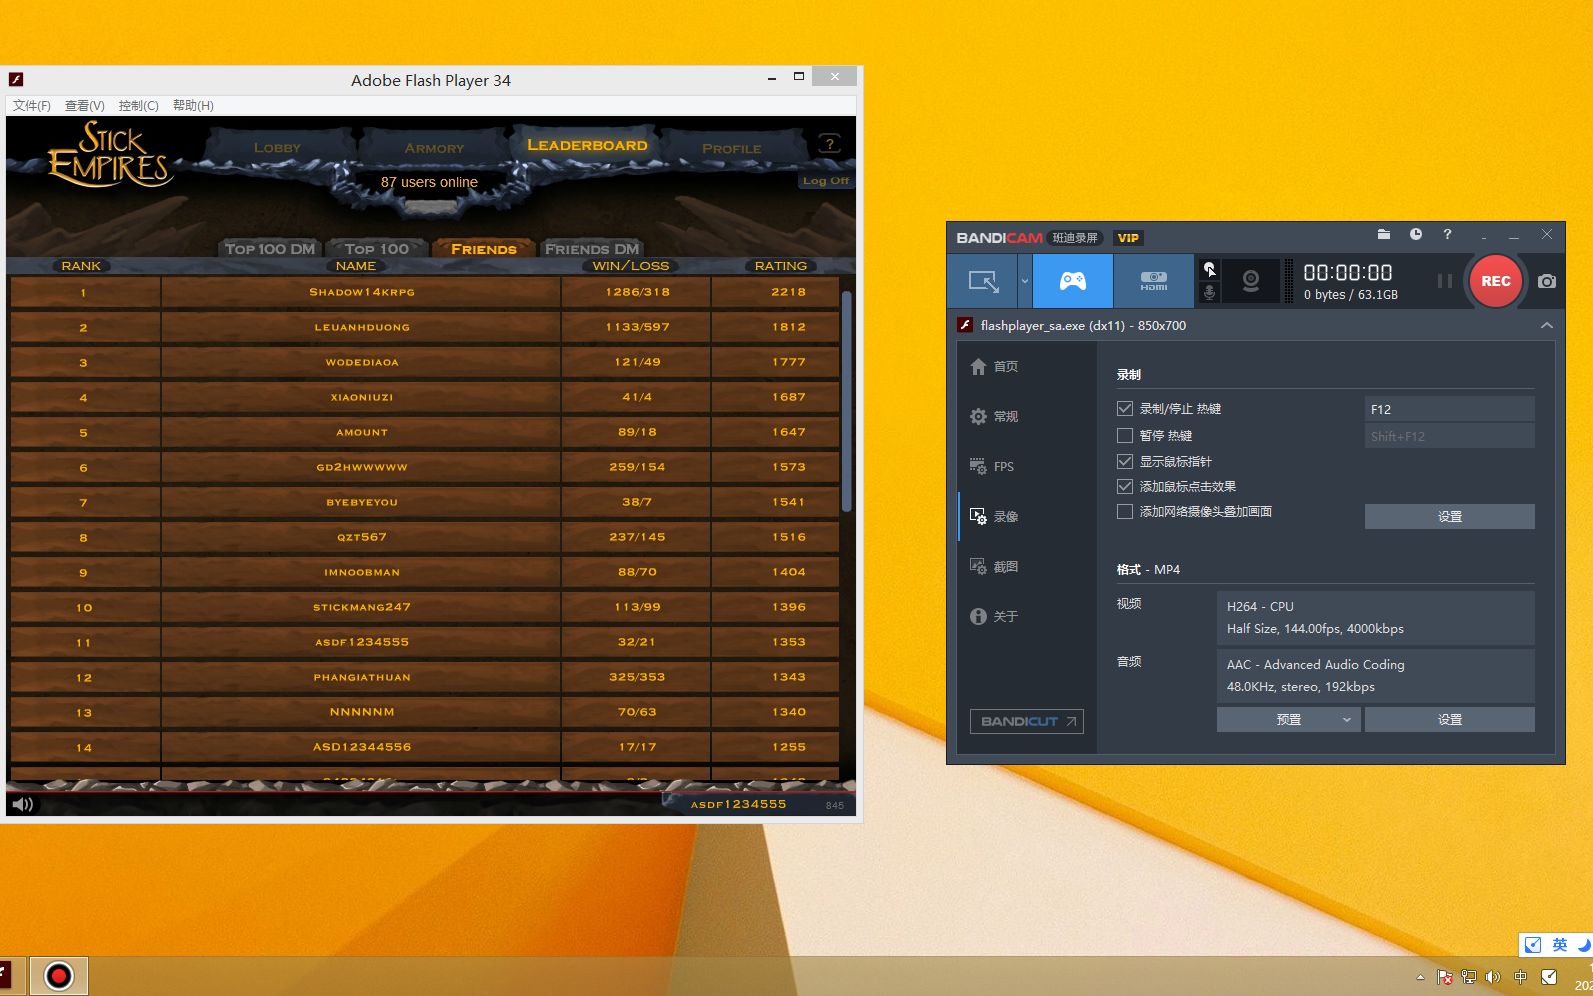This screenshot has height=996, width=1593.
Task: Click Stick Empires help question mark icon
Action: (x=829, y=143)
